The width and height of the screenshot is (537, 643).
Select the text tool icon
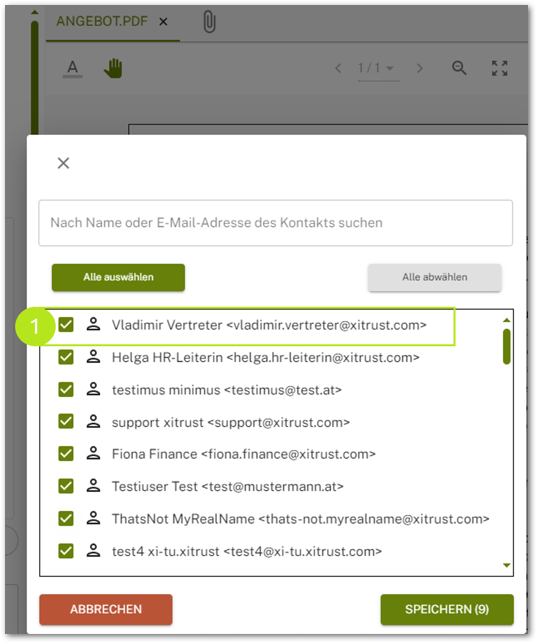[73, 68]
